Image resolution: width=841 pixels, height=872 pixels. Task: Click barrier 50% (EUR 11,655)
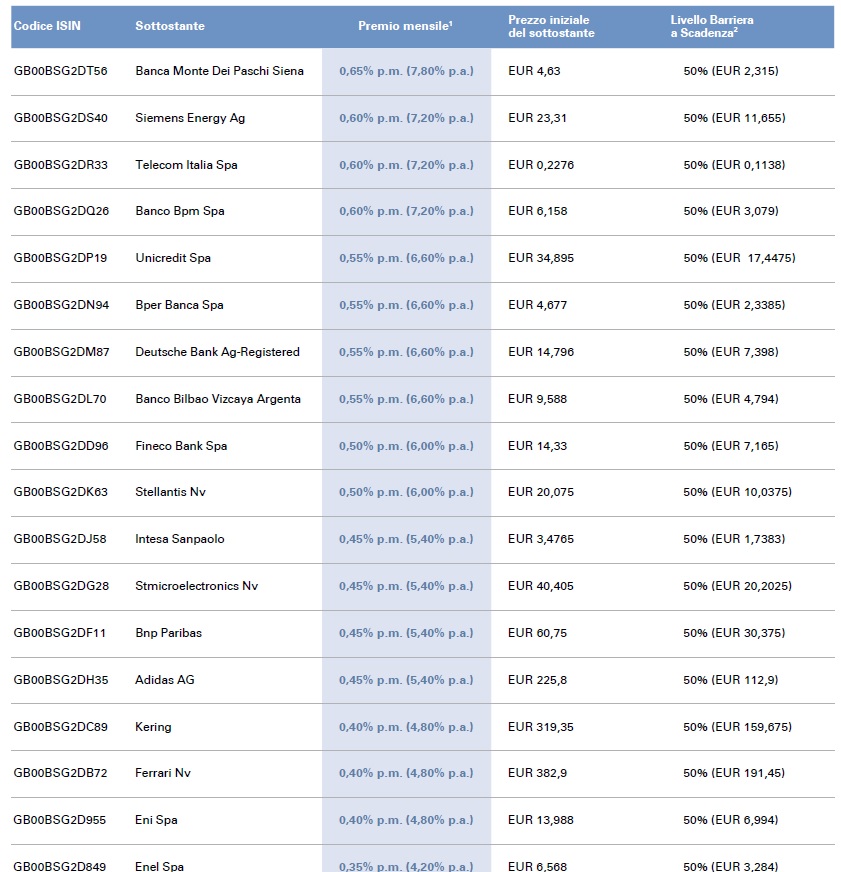[x=734, y=118]
